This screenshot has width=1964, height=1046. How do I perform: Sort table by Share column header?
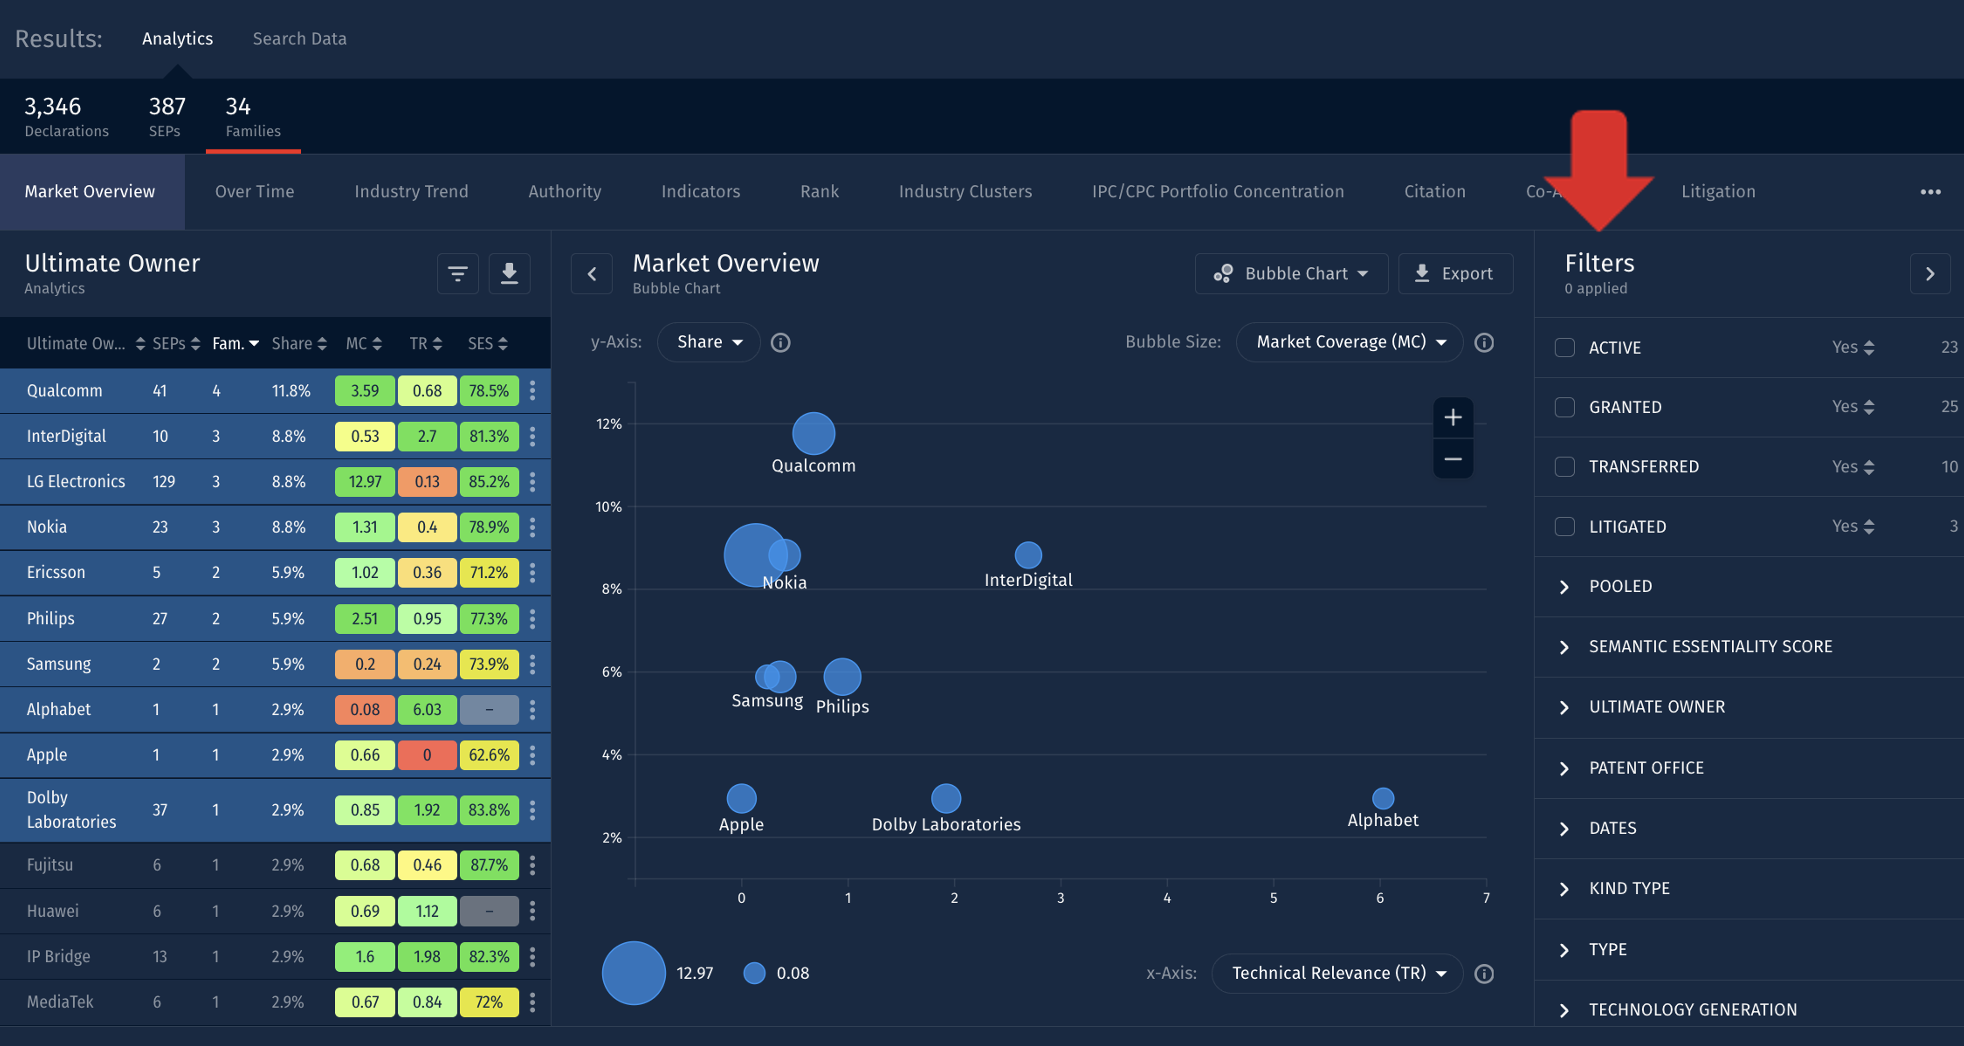[299, 343]
